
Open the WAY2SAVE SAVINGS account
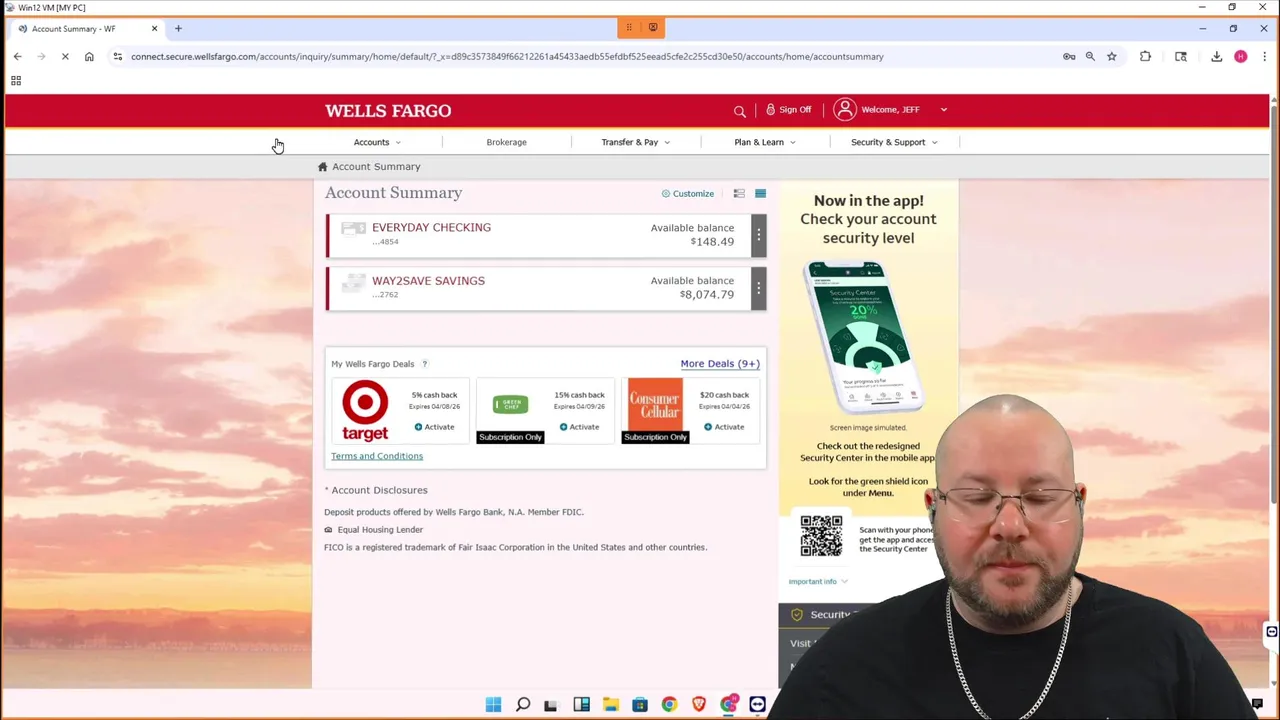428,281
